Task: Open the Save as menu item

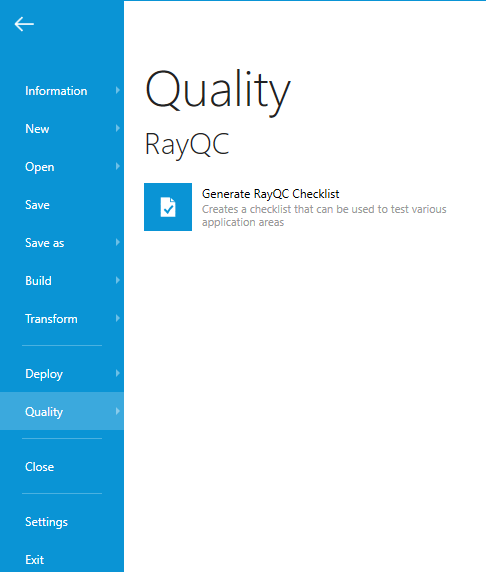Action: (62, 243)
